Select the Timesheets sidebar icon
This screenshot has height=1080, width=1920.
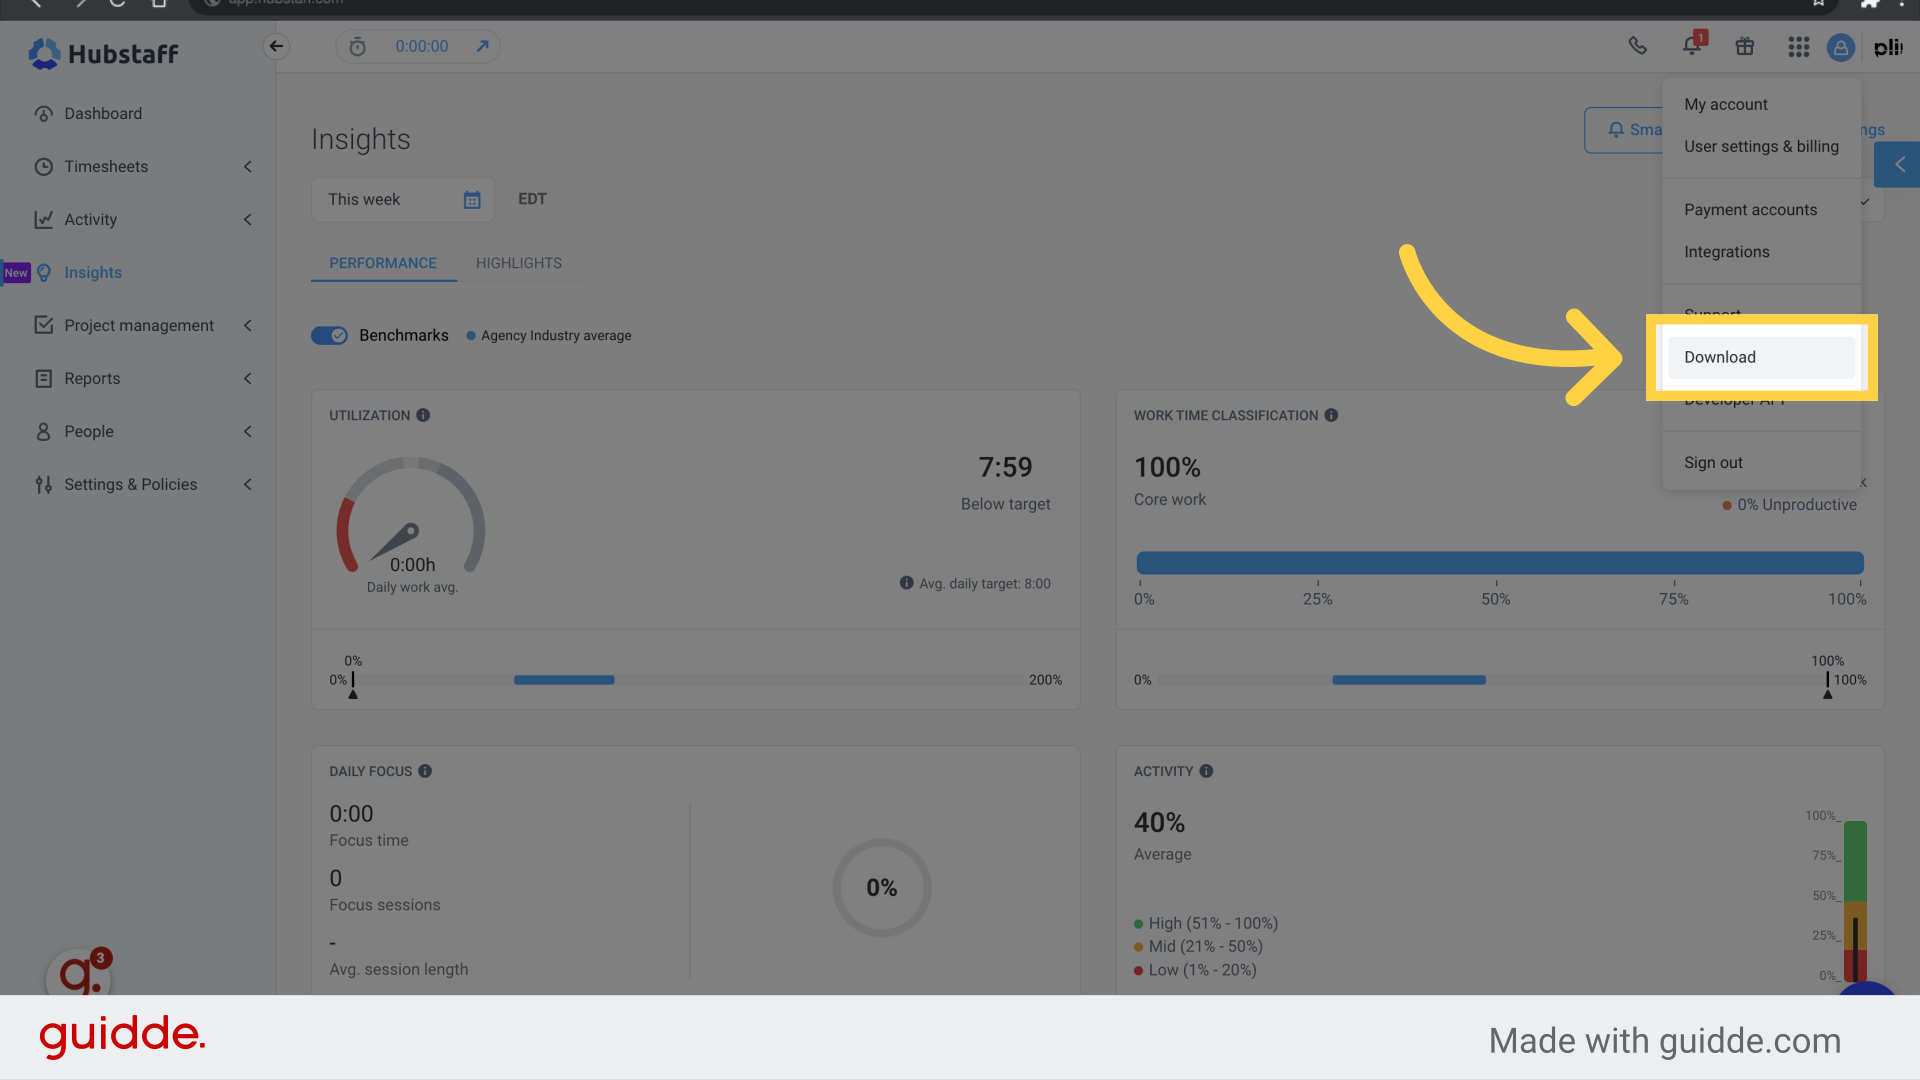pyautogui.click(x=44, y=166)
